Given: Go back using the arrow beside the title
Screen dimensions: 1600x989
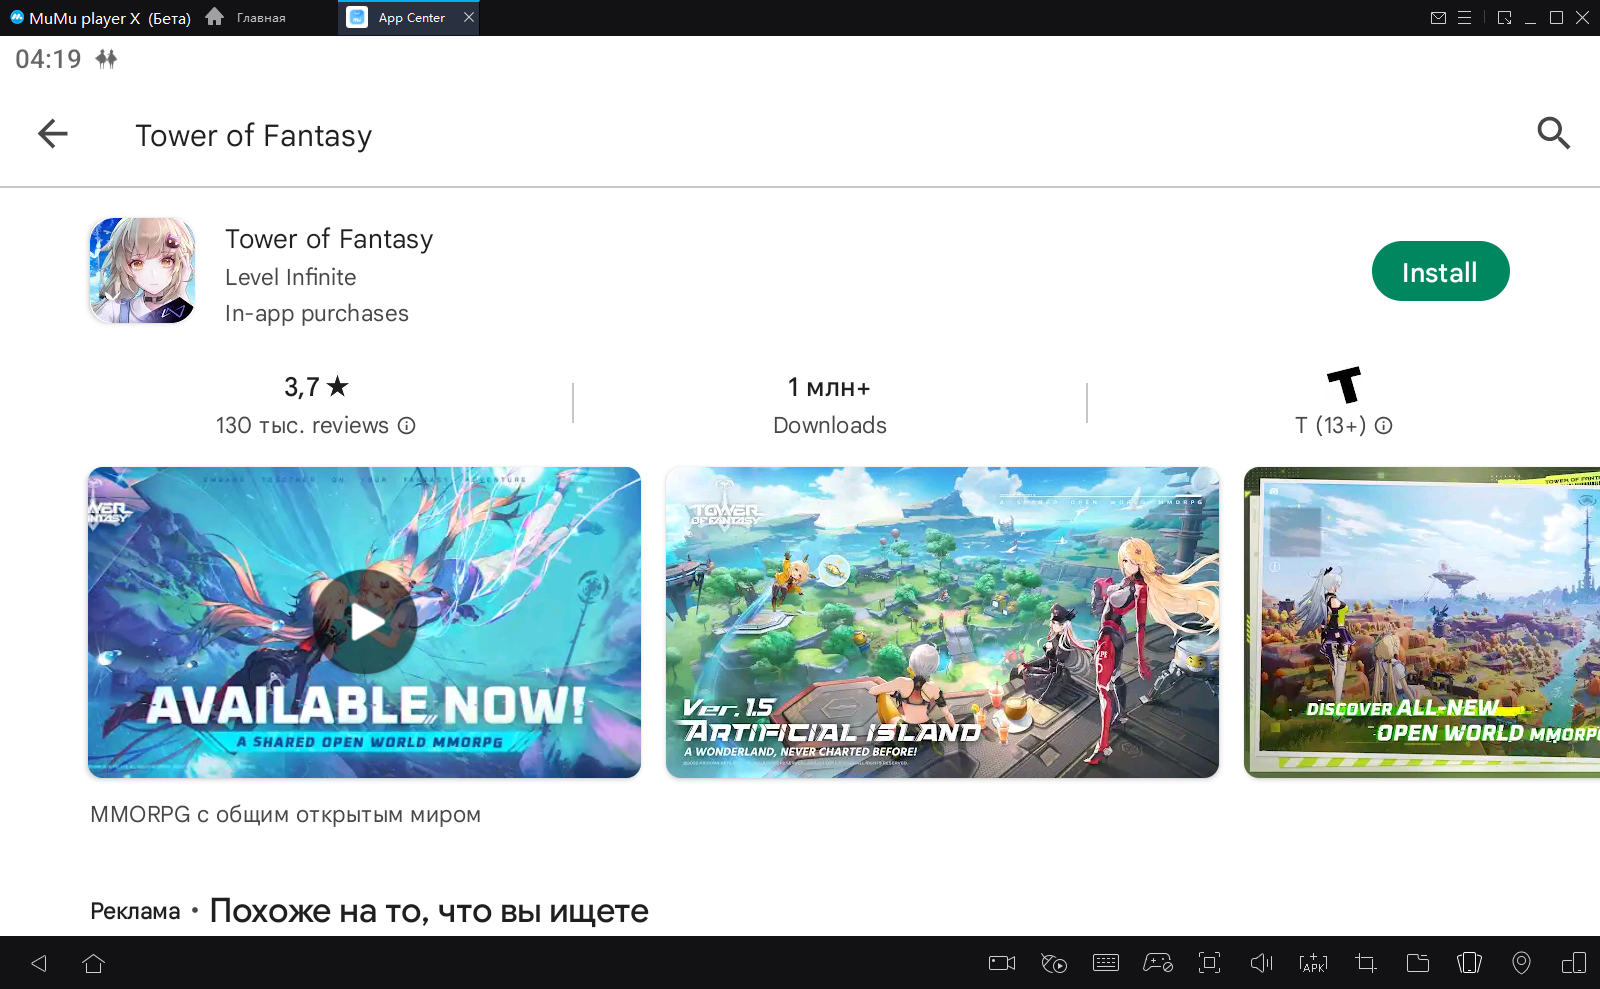Looking at the screenshot, I should point(52,134).
